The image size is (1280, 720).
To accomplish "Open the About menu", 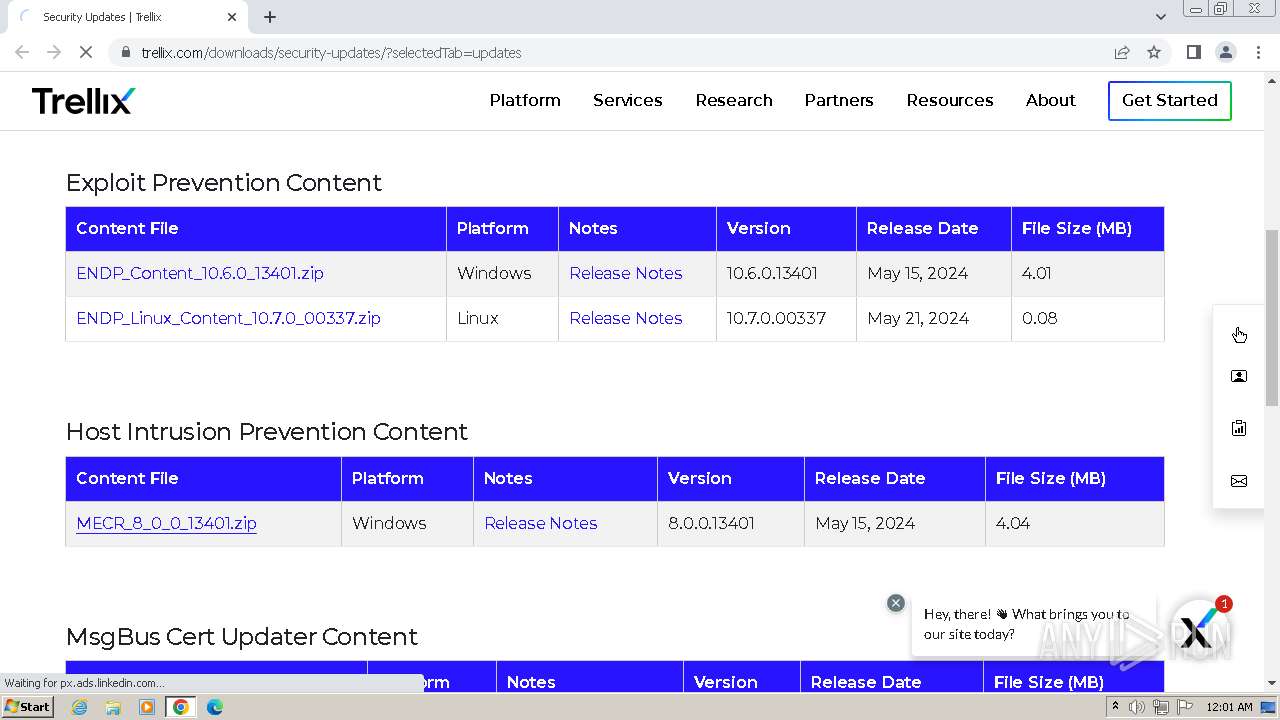I will (1051, 100).
